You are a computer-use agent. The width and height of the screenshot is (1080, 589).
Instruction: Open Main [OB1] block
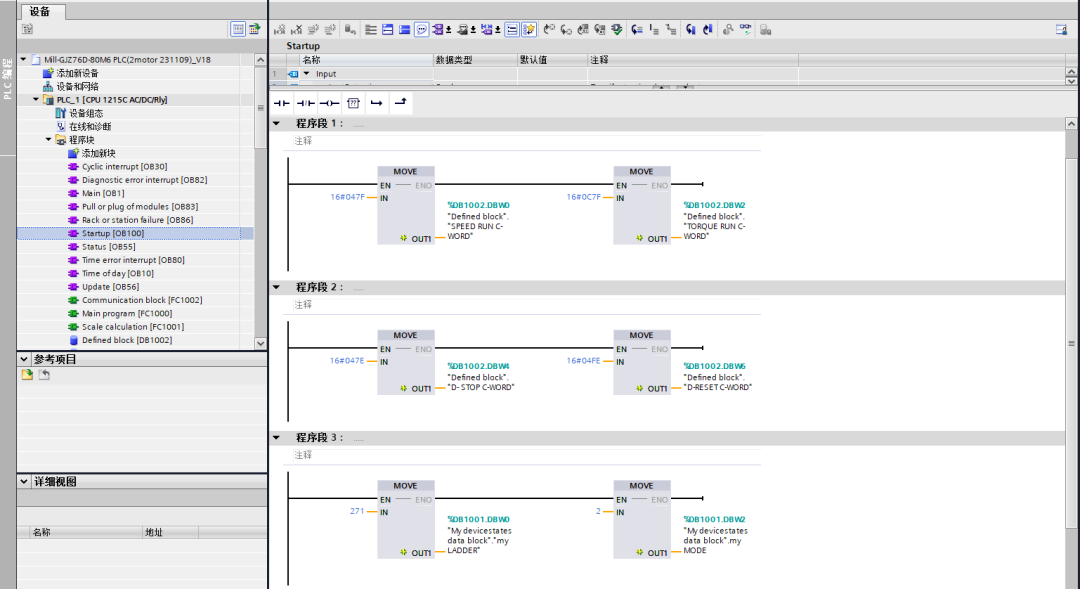click(103, 194)
